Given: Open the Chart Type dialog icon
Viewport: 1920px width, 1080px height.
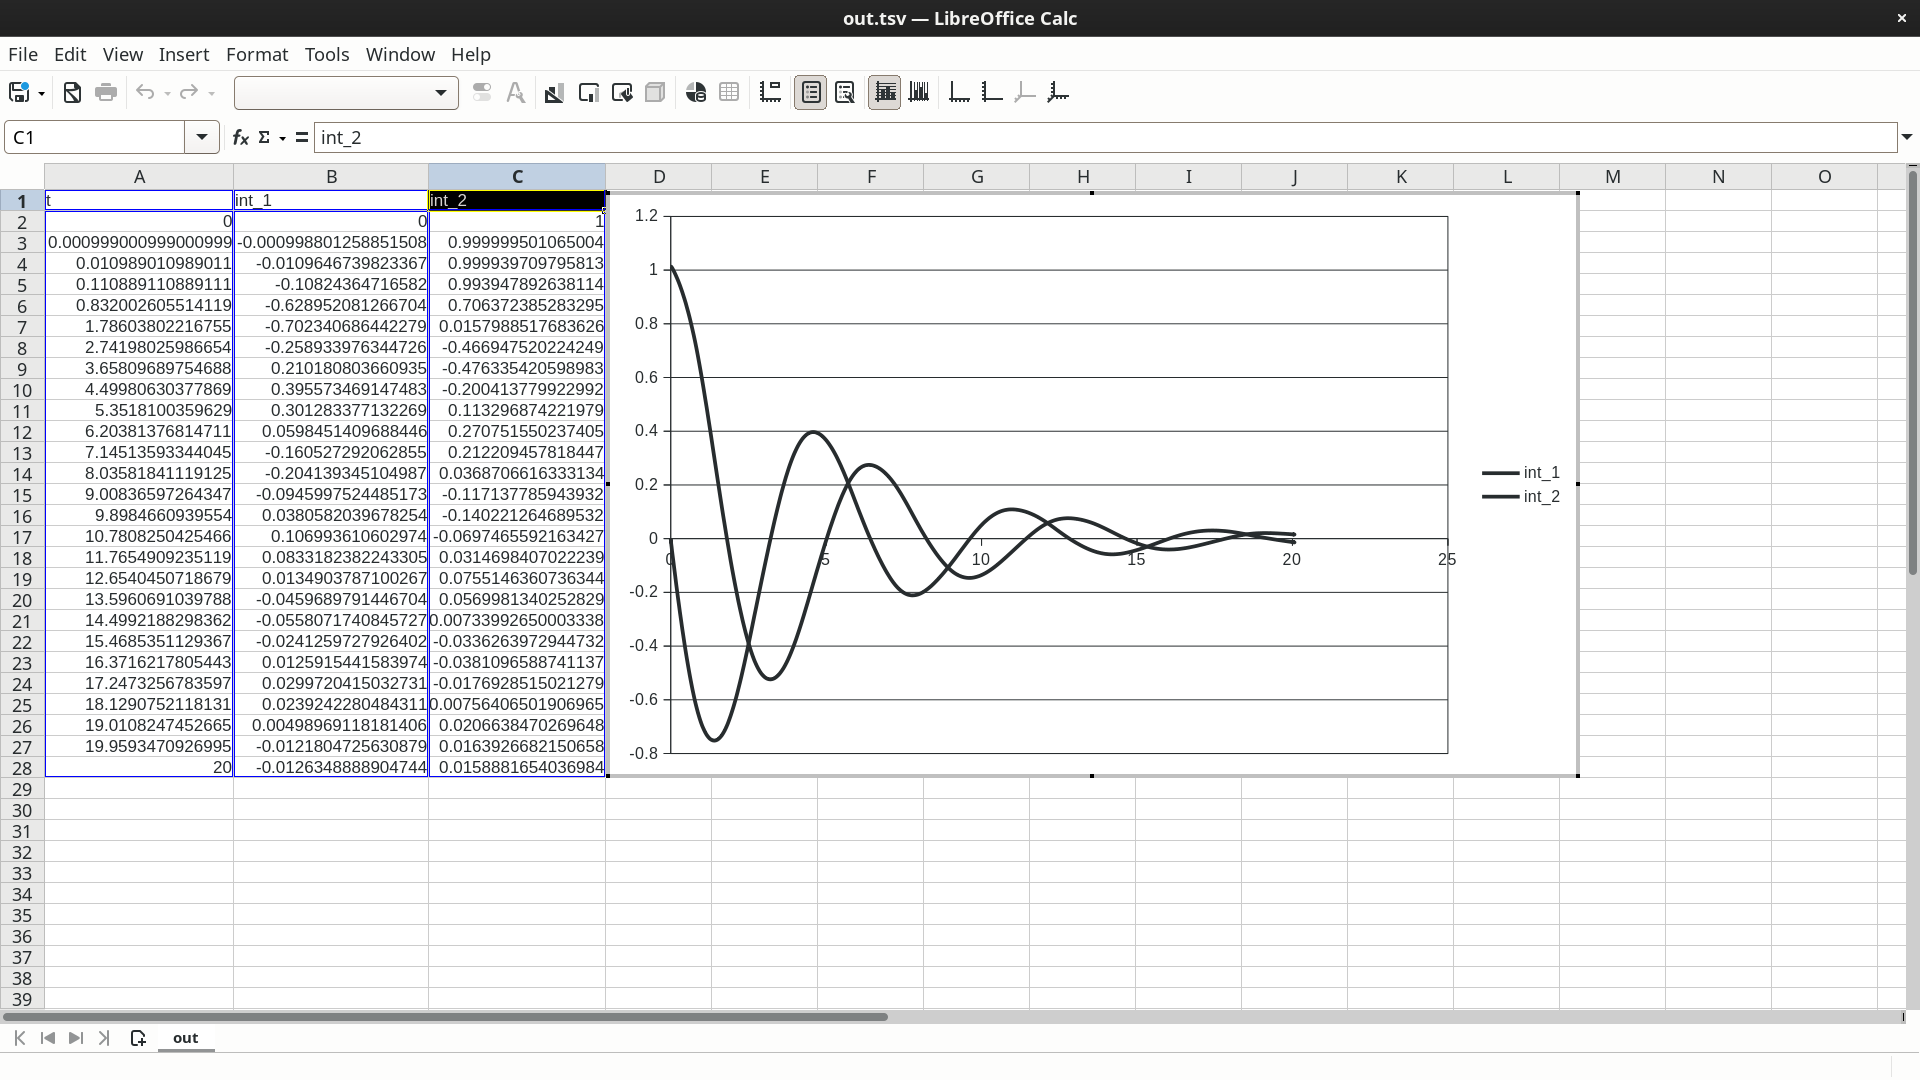Looking at the screenshot, I should pos(553,93).
